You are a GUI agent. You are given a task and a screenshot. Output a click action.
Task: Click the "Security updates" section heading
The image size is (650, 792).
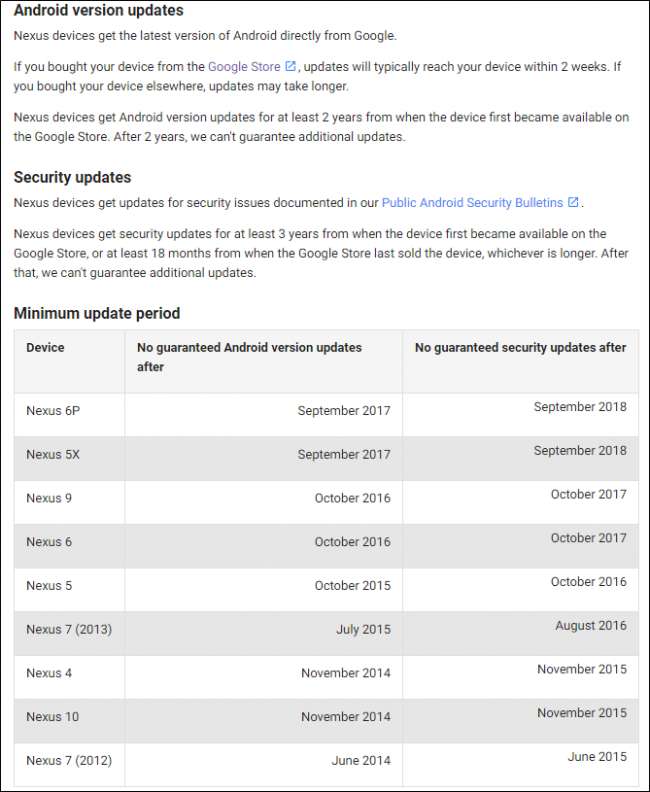pos(72,177)
